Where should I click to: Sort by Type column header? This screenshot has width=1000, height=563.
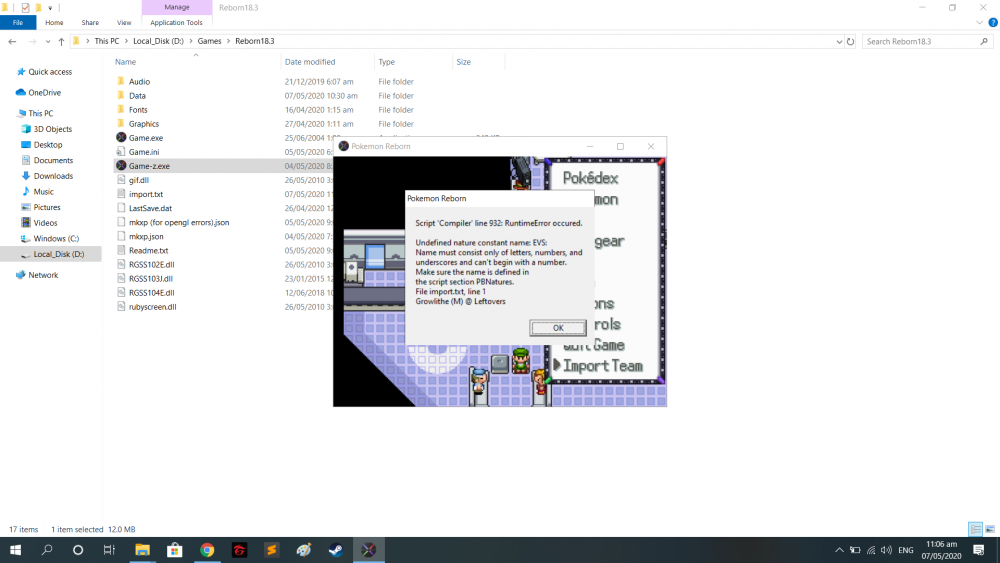coord(386,62)
